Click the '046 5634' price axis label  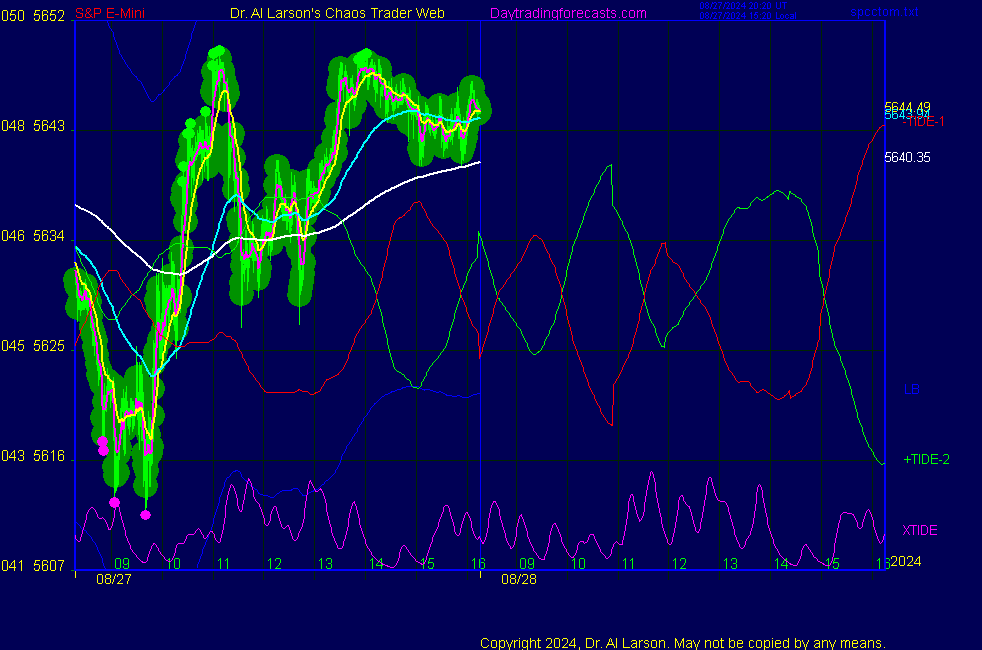[x=33, y=236]
